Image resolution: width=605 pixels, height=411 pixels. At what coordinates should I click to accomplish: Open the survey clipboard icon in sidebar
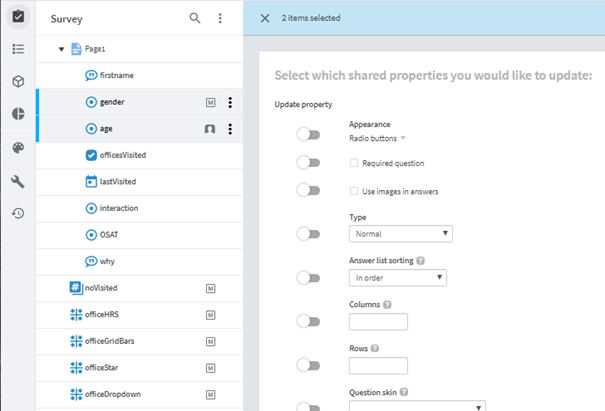(x=18, y=17)
